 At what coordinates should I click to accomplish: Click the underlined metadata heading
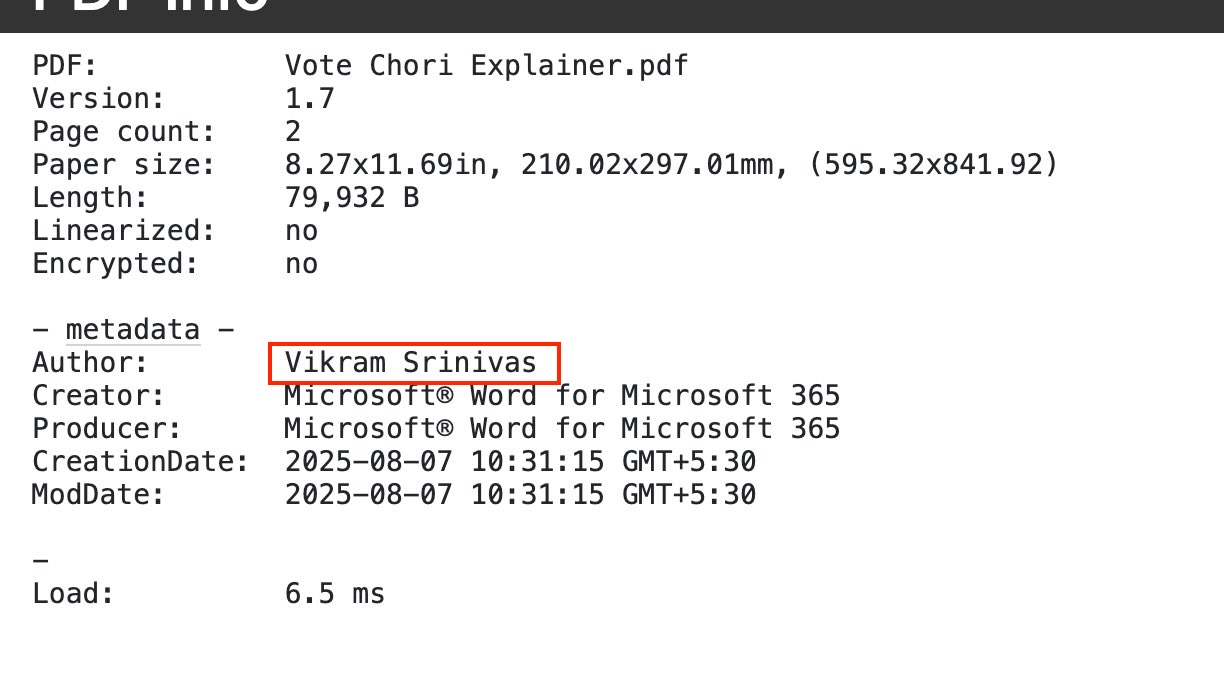[133, 330]
